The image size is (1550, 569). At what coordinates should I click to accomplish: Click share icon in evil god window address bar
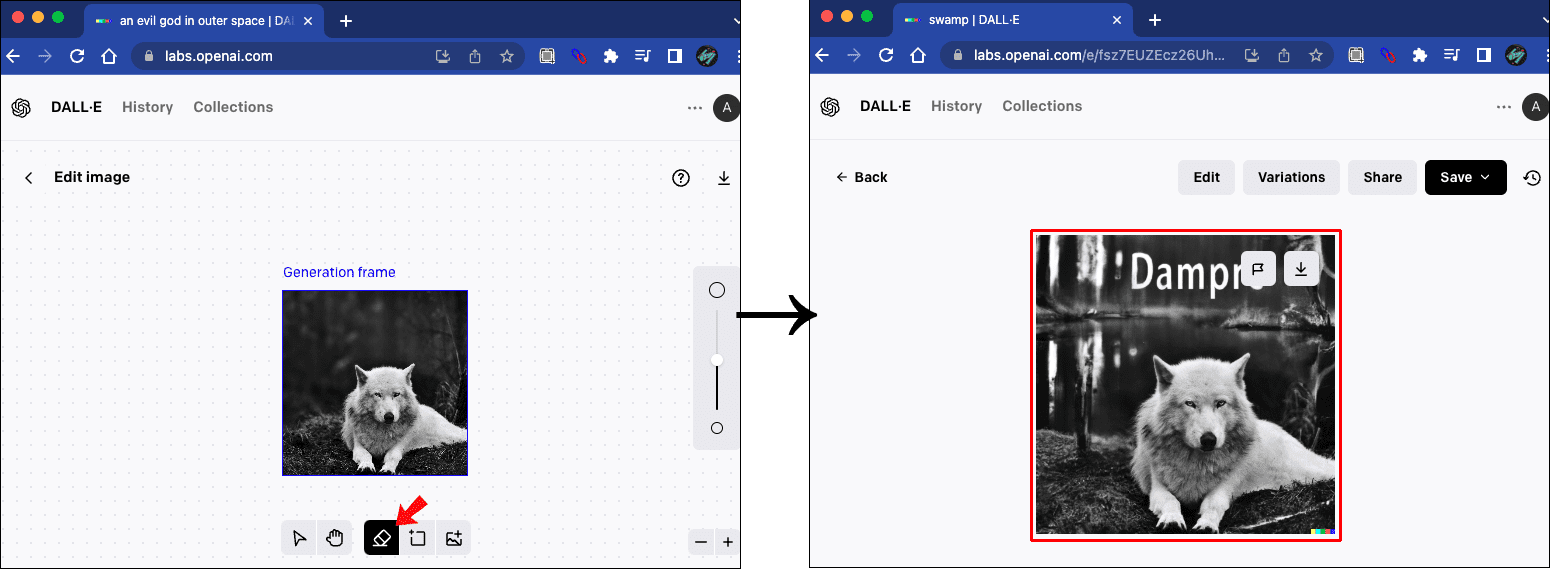(475, 56)
